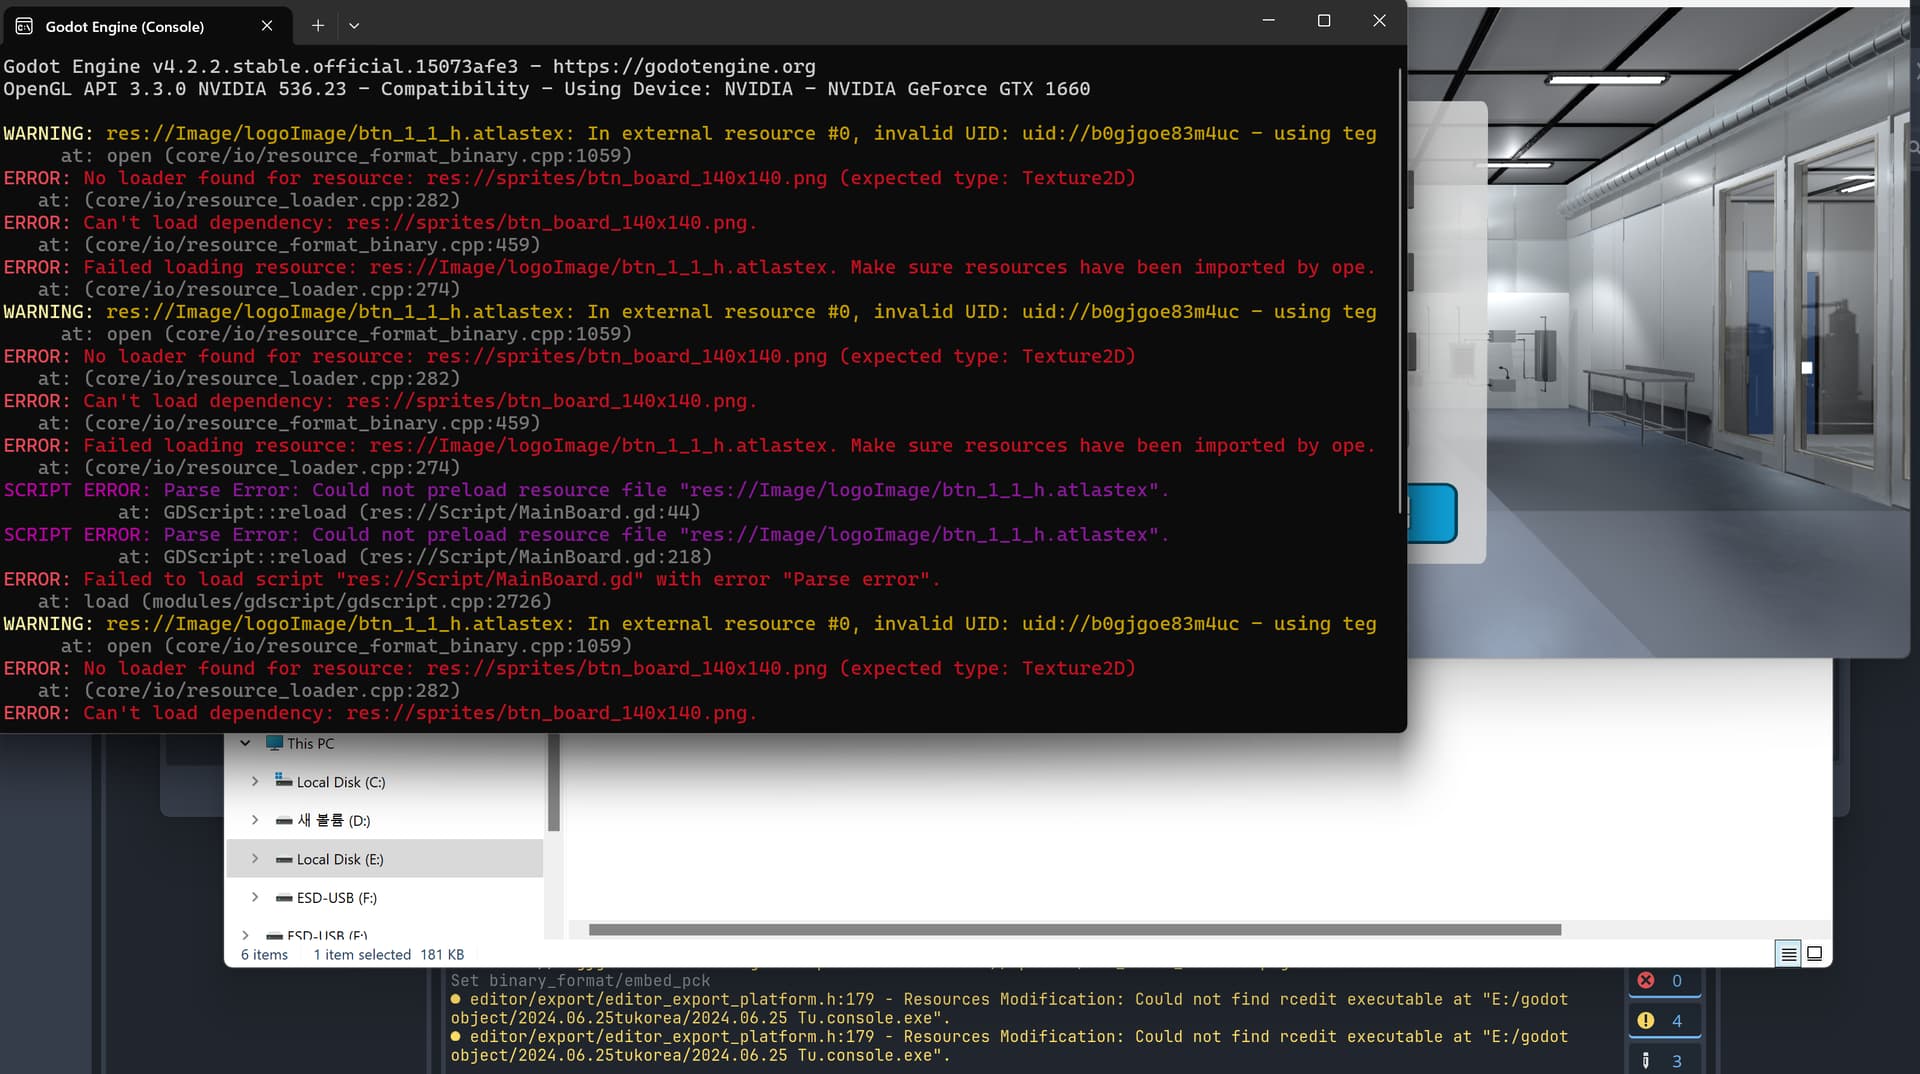Click the gdscript.cpp:2726 trace line
The width and height of the screenshot is (1920, 1074).
click(x=295, y=602)
